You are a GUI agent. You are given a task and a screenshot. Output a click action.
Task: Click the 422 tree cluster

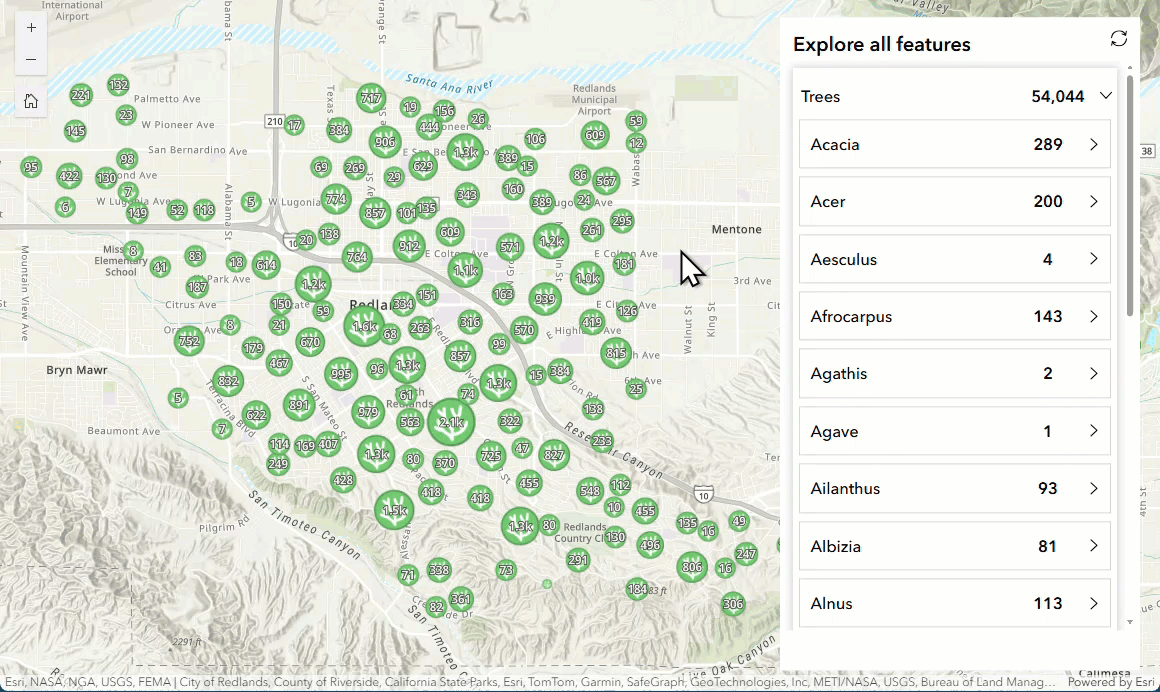[69, 176]
